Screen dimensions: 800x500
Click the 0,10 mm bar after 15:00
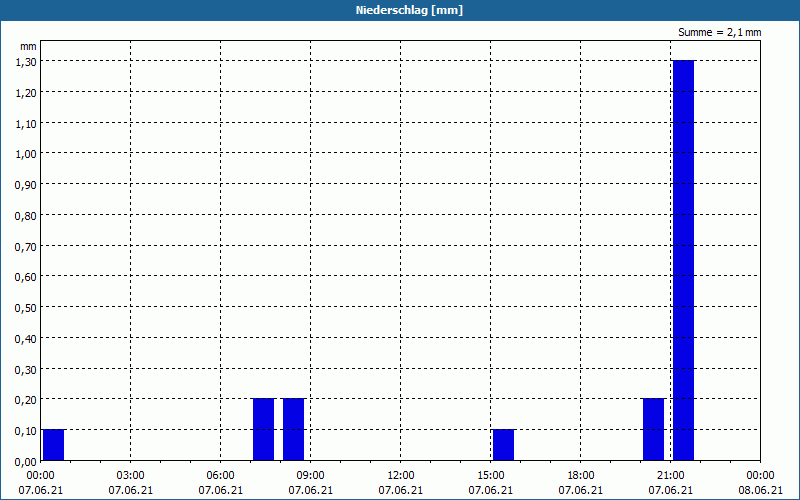pyautogui.click(x=503, y=445)
